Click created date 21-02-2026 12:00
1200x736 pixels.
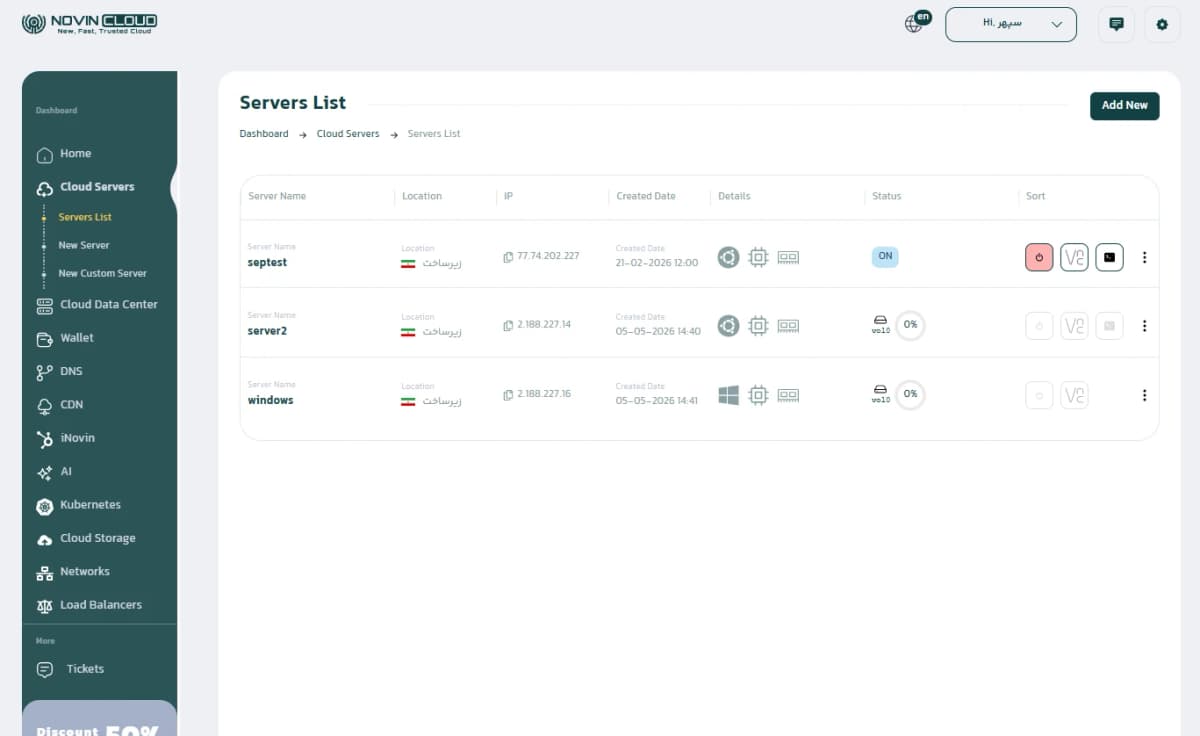[x=657, y=262]
